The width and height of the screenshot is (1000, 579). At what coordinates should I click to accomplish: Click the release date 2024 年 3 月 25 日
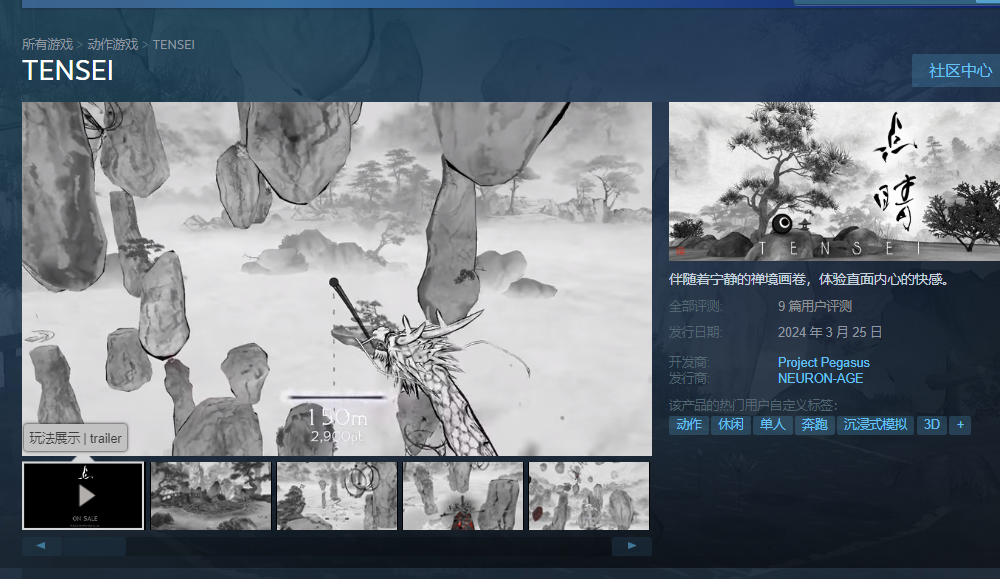pos(830,332)
